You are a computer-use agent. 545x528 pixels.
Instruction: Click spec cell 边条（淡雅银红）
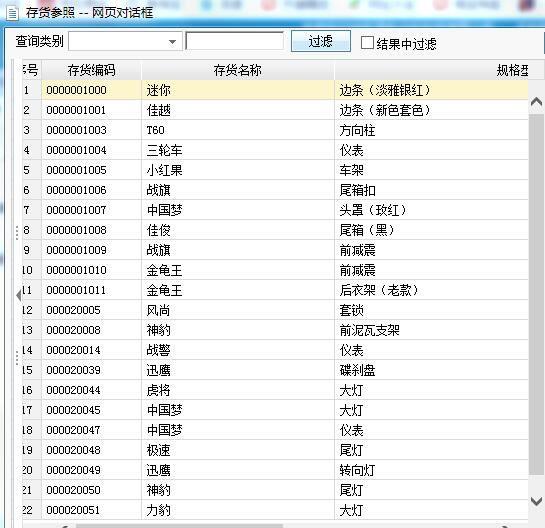(x=431, y=90)
